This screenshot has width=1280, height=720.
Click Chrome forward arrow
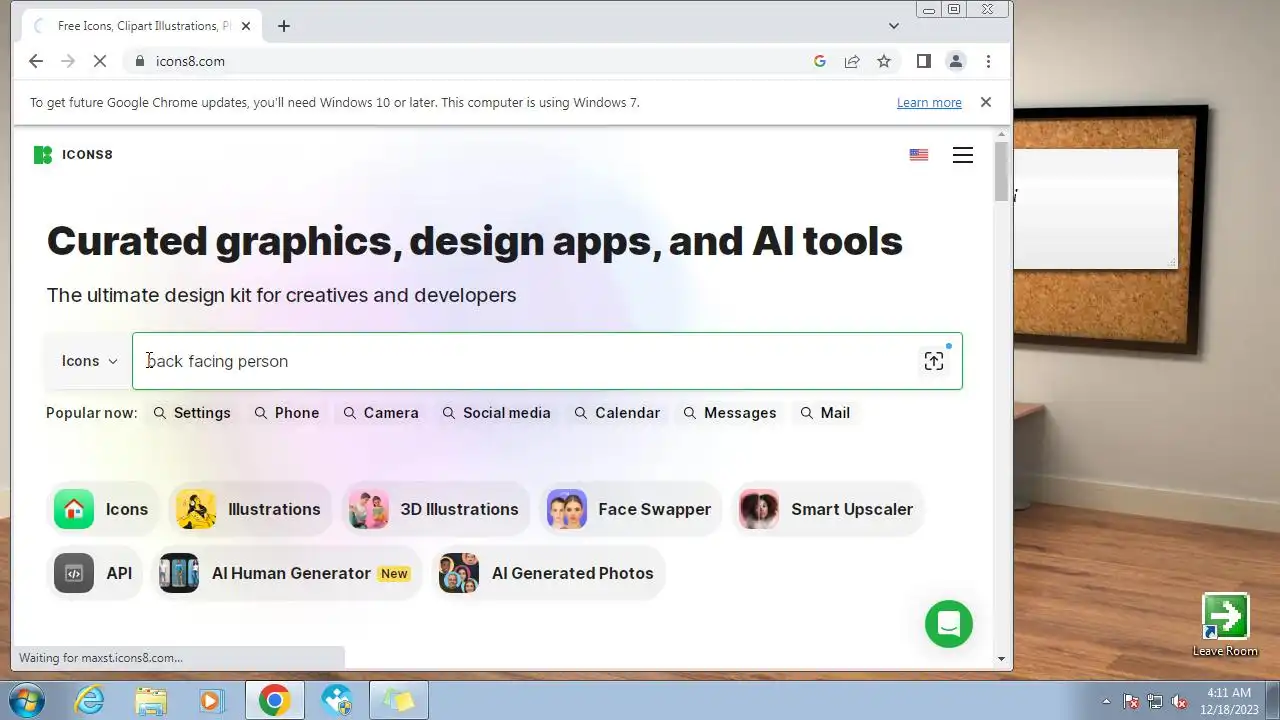pyautogui.click(x=68, y=61)
